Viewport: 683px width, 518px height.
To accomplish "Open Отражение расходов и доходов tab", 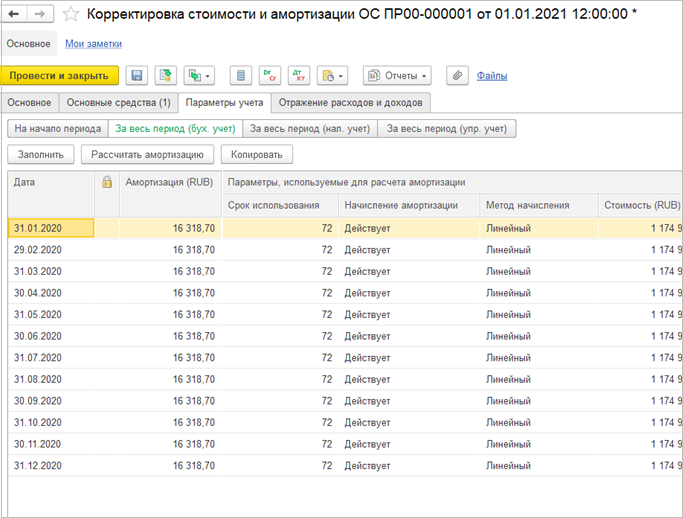I will coord(351,102).
